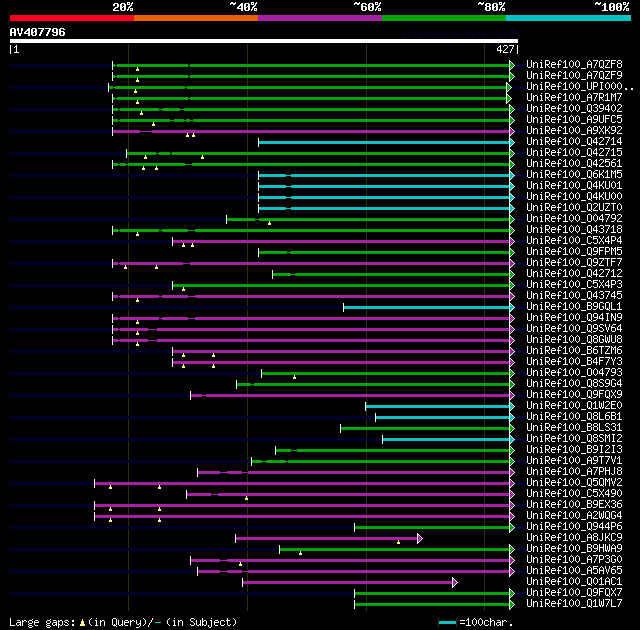The image size is (640, 630).
Task: Click the white query sequence bar
Action: click(264, 41)
